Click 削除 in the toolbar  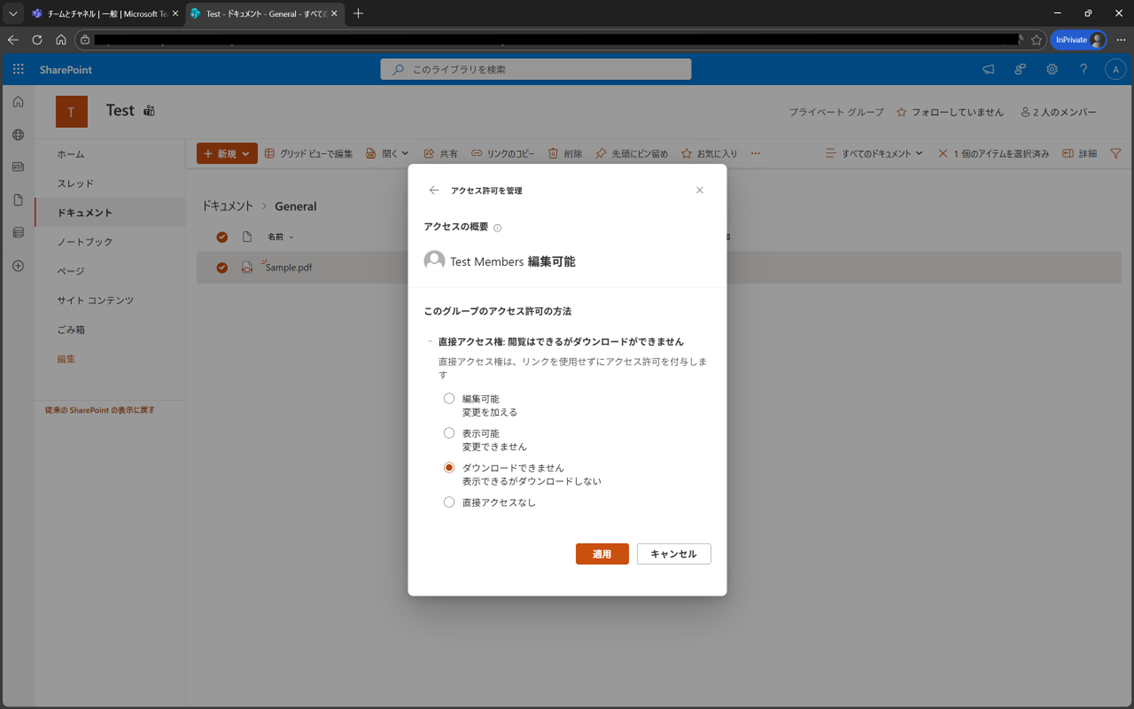(x=565, y=153)
